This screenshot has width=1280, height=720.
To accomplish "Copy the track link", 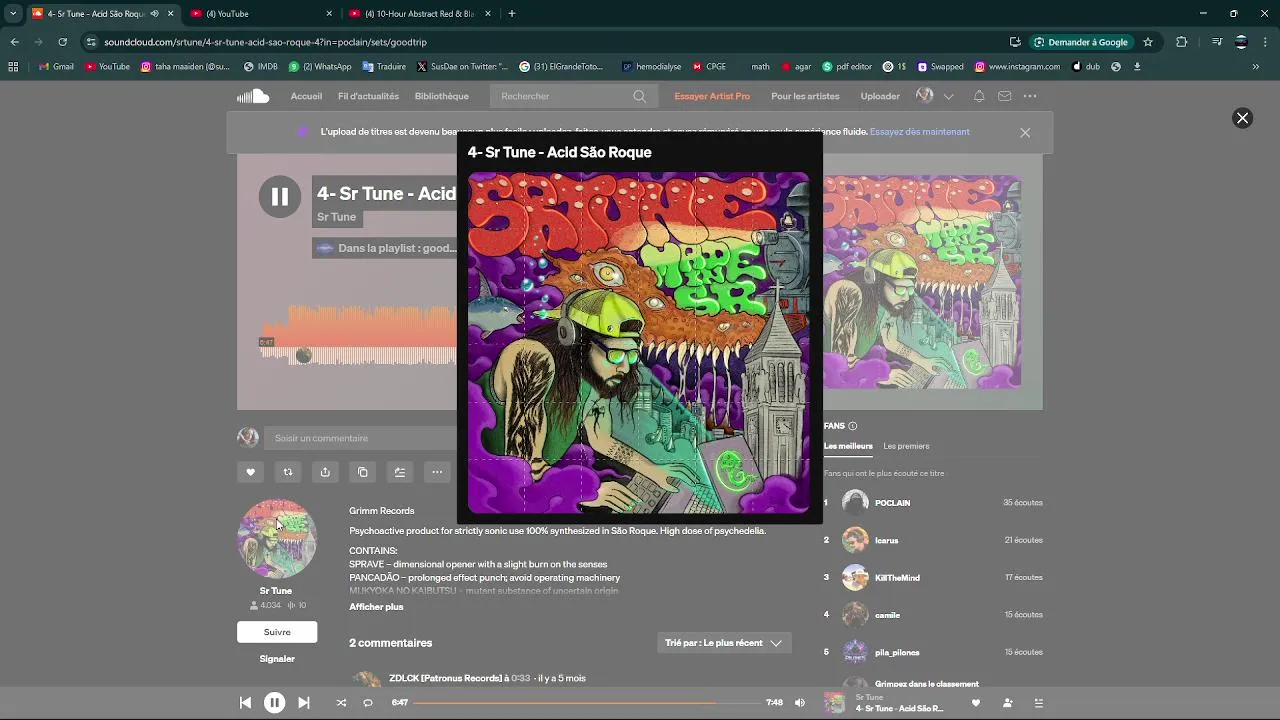I will (362, 472).
